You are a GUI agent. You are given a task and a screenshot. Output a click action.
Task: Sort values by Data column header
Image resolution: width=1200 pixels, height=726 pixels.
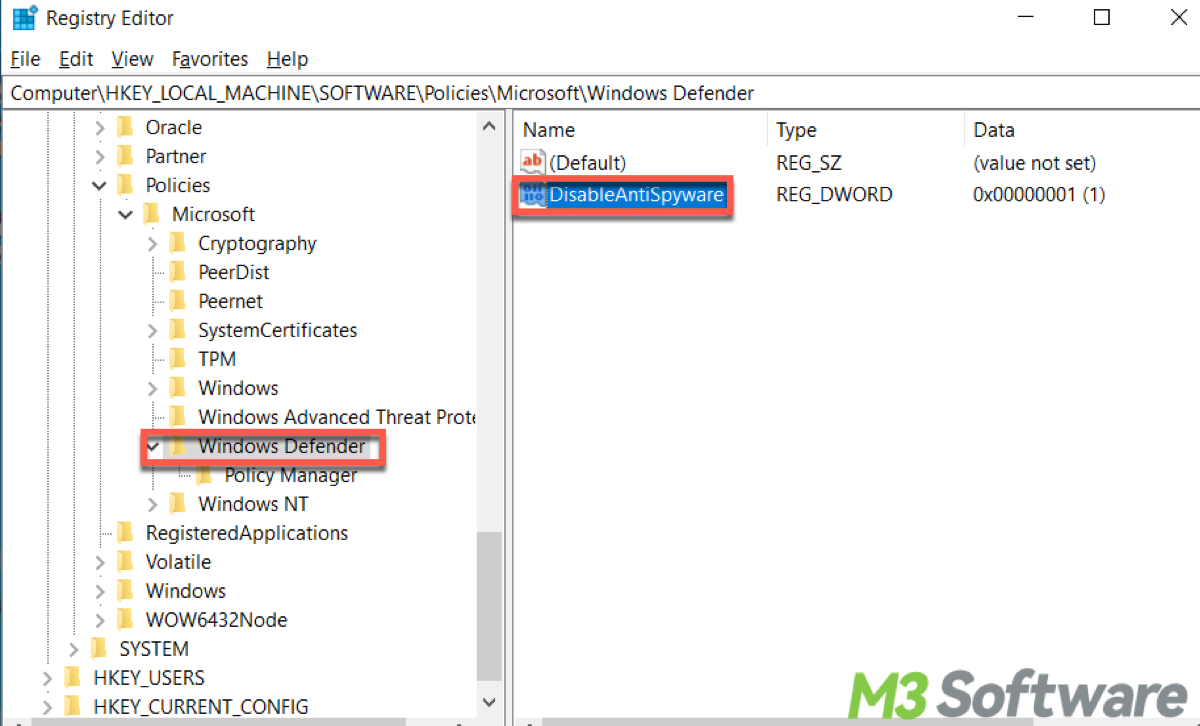pos(1082,130)
